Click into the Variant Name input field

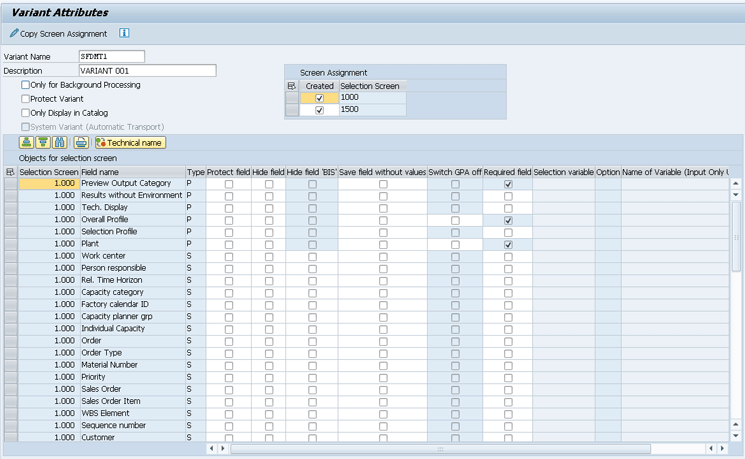[x=111, y=57]
